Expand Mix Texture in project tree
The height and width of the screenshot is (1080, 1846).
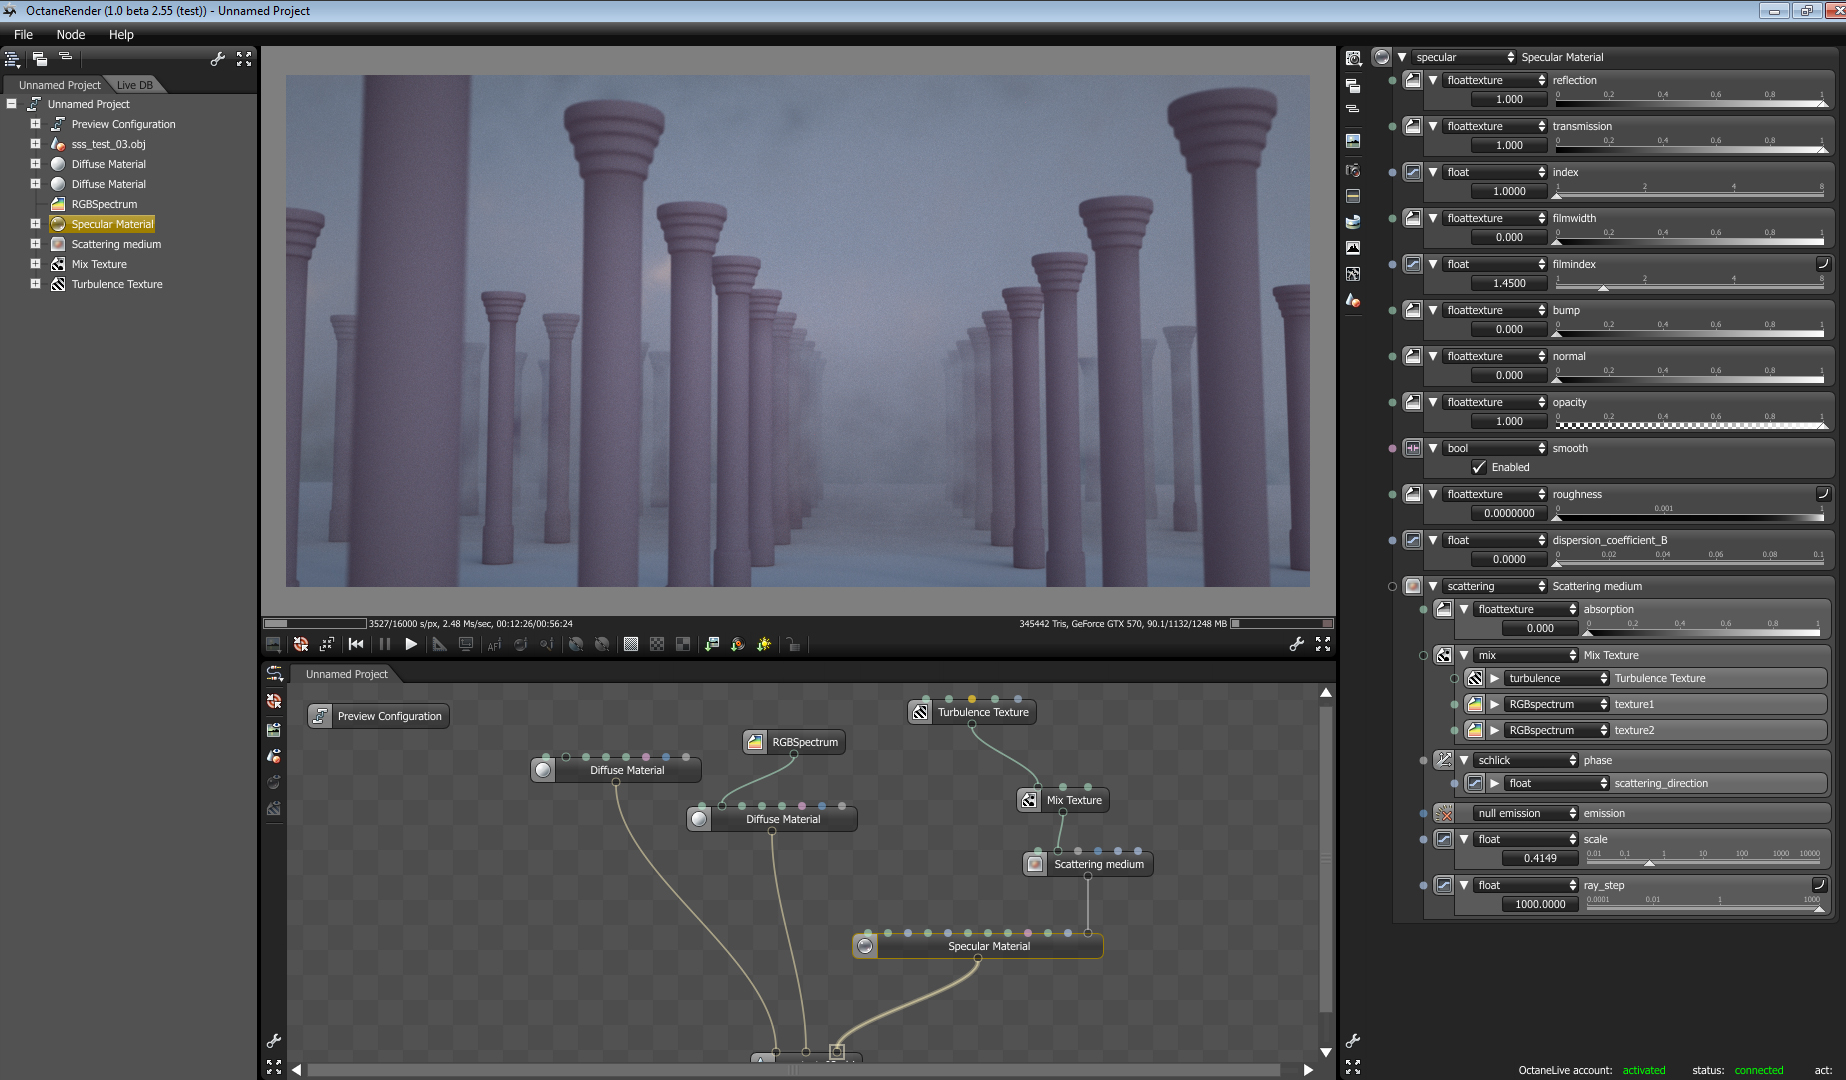click(35, 264)
